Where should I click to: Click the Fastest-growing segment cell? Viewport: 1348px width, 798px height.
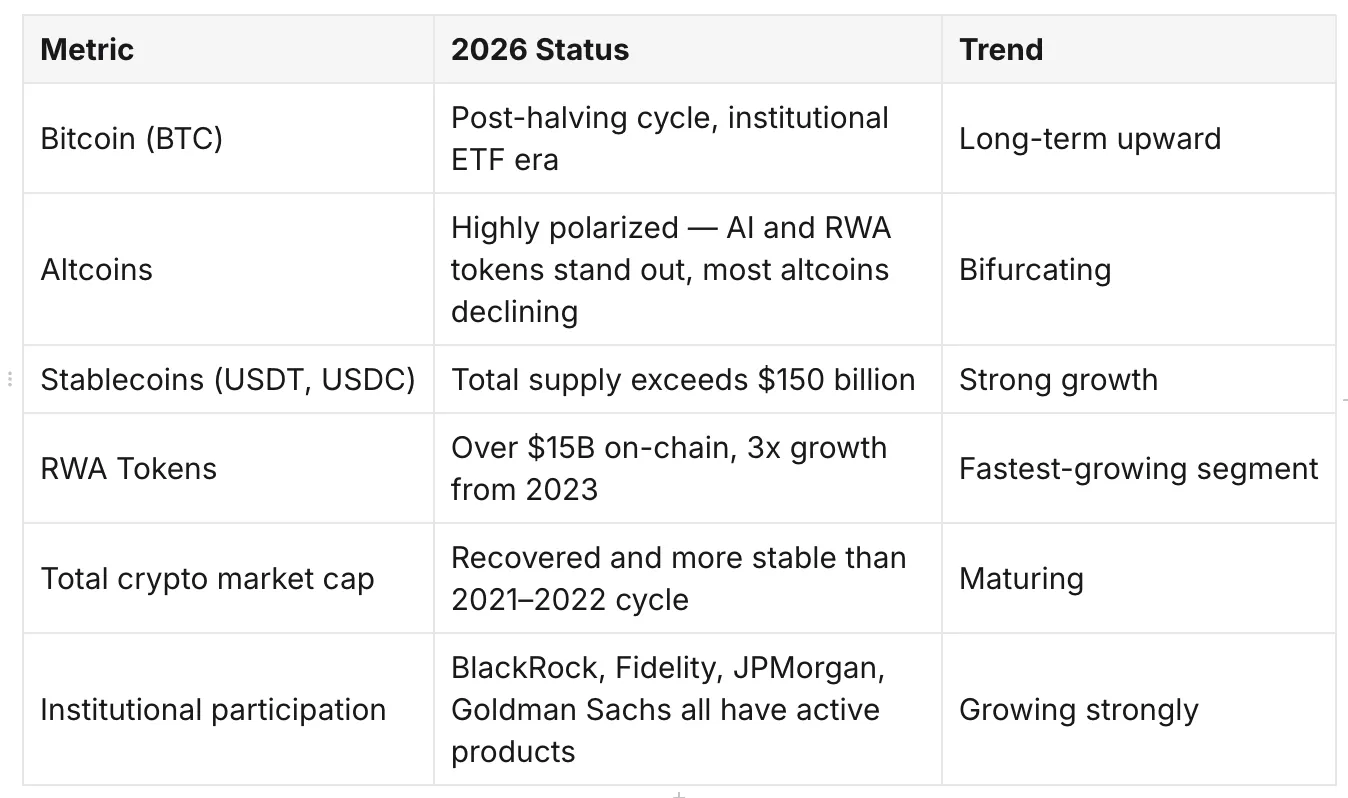(x=1138, y=468)
